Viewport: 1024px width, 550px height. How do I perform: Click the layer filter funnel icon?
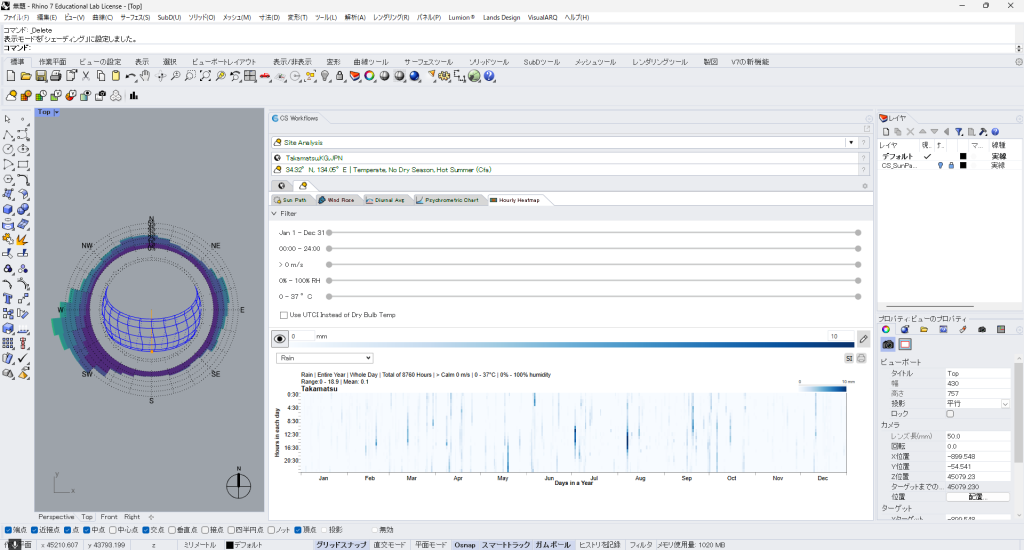pyautogui.click(x=958, y=131)
